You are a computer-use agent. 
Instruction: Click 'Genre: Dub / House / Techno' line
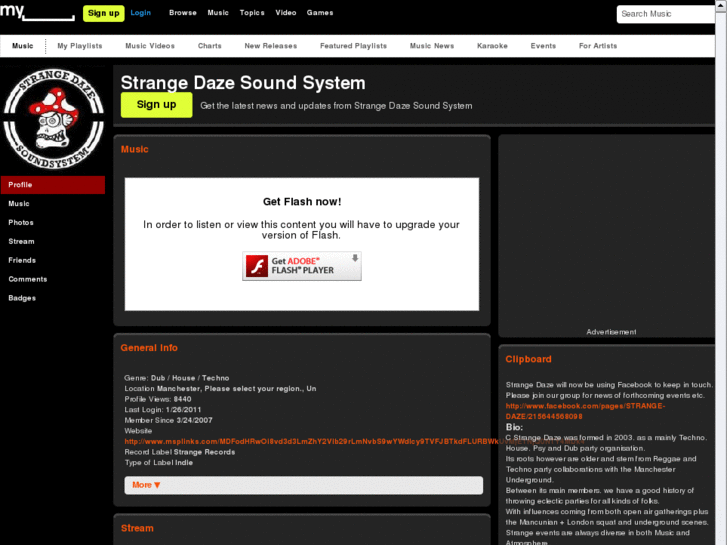tap(177, 378)
